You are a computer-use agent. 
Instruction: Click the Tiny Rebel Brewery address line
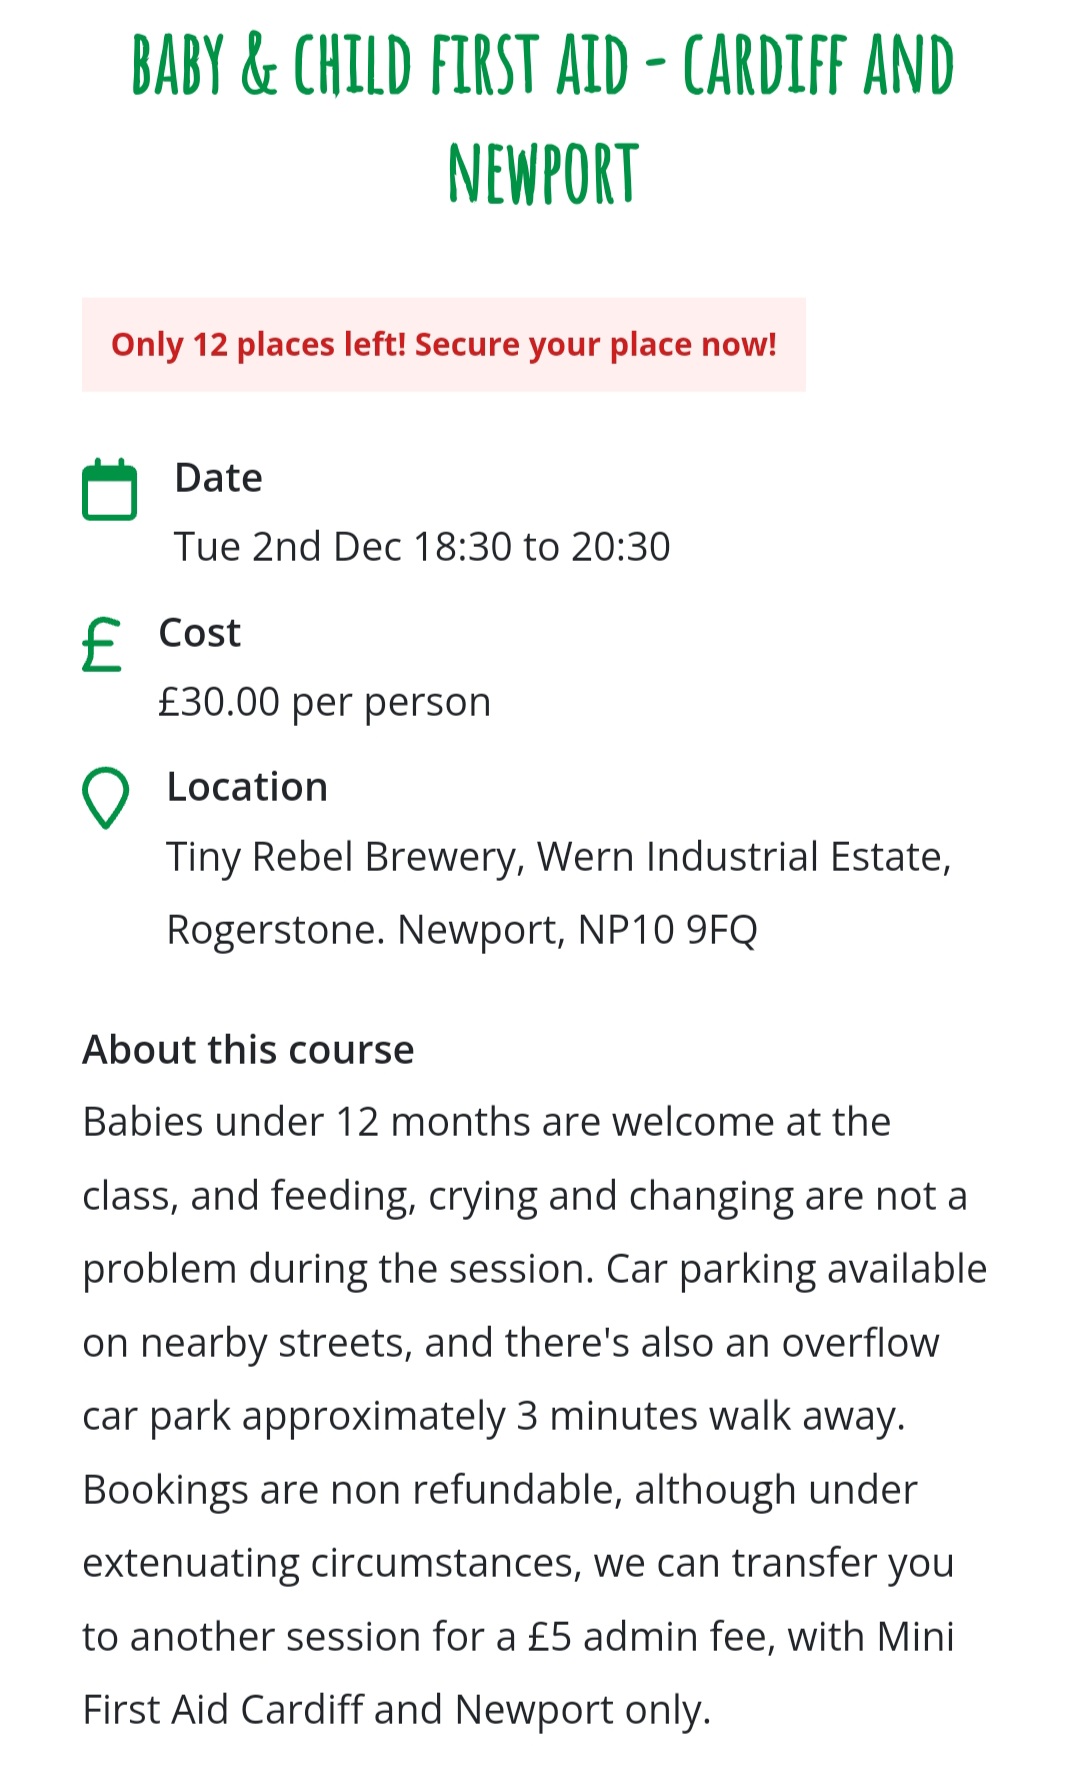(x=558, y=857)
